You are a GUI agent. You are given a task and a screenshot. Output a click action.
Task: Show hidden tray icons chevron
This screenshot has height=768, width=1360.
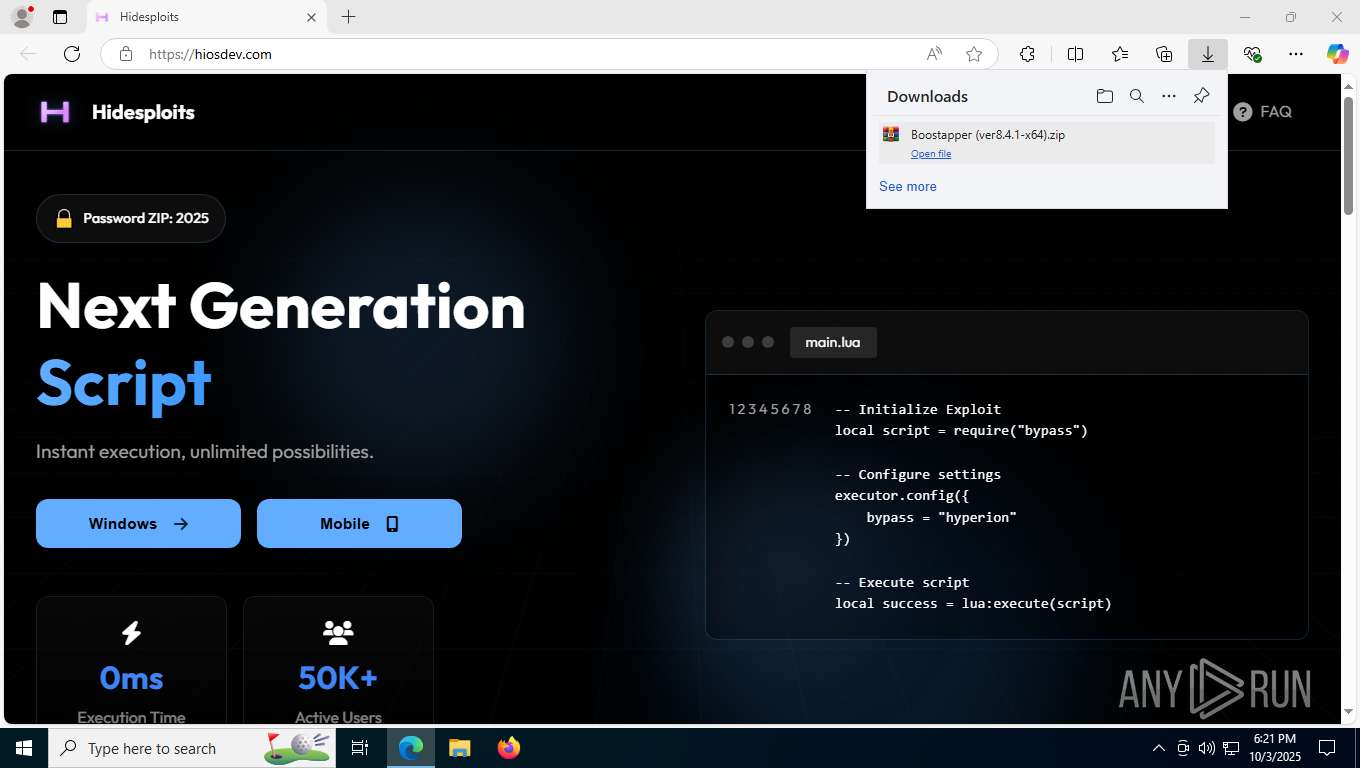[x=1159, y=748]
